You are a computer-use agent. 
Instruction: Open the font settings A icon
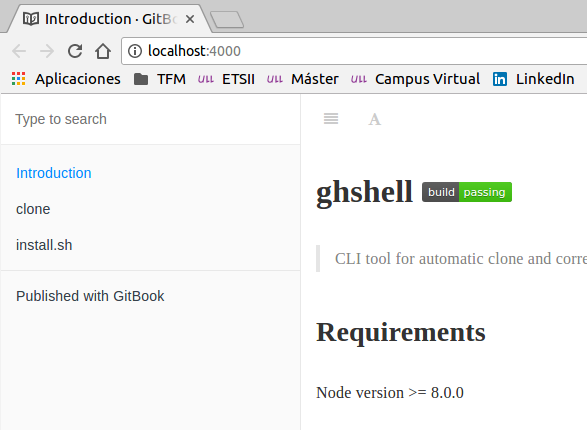(x=374, y=119)
